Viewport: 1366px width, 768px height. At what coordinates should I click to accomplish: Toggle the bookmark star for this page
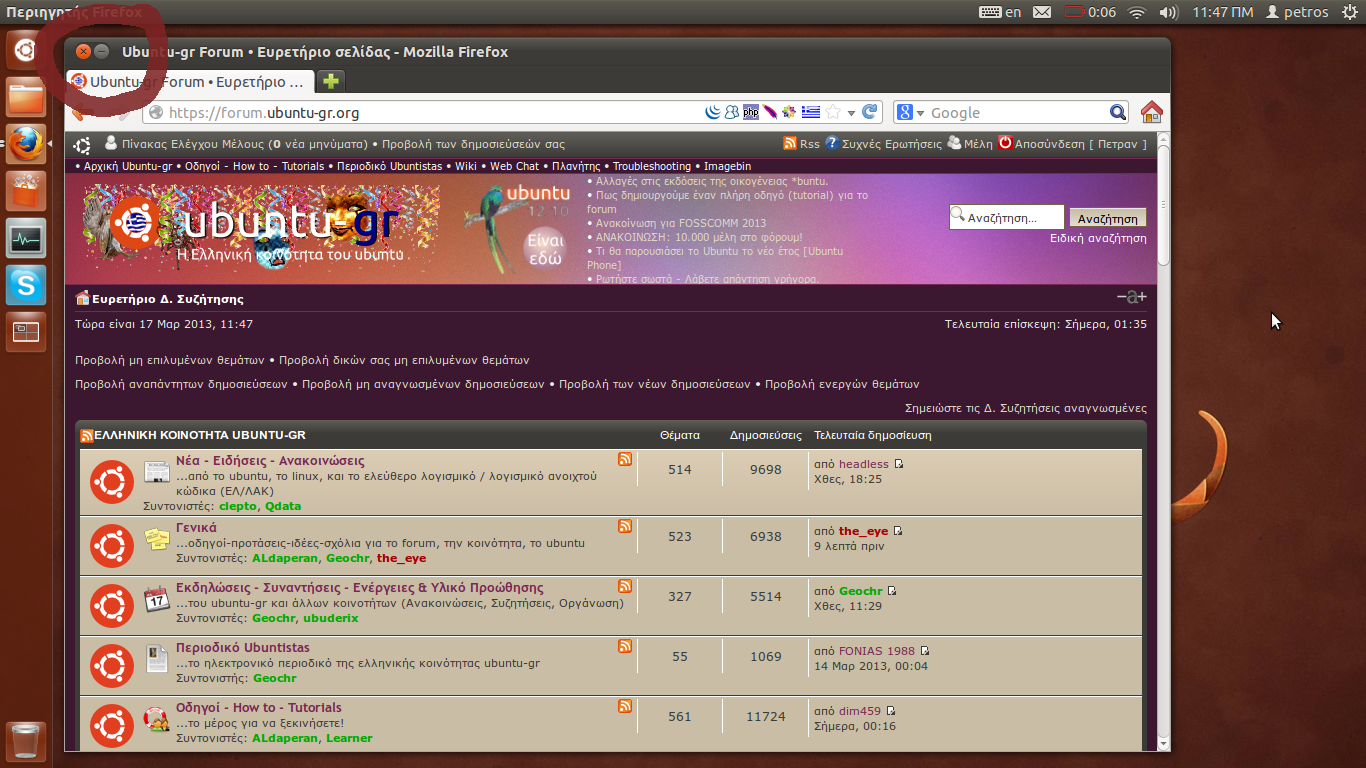point(833,112)
